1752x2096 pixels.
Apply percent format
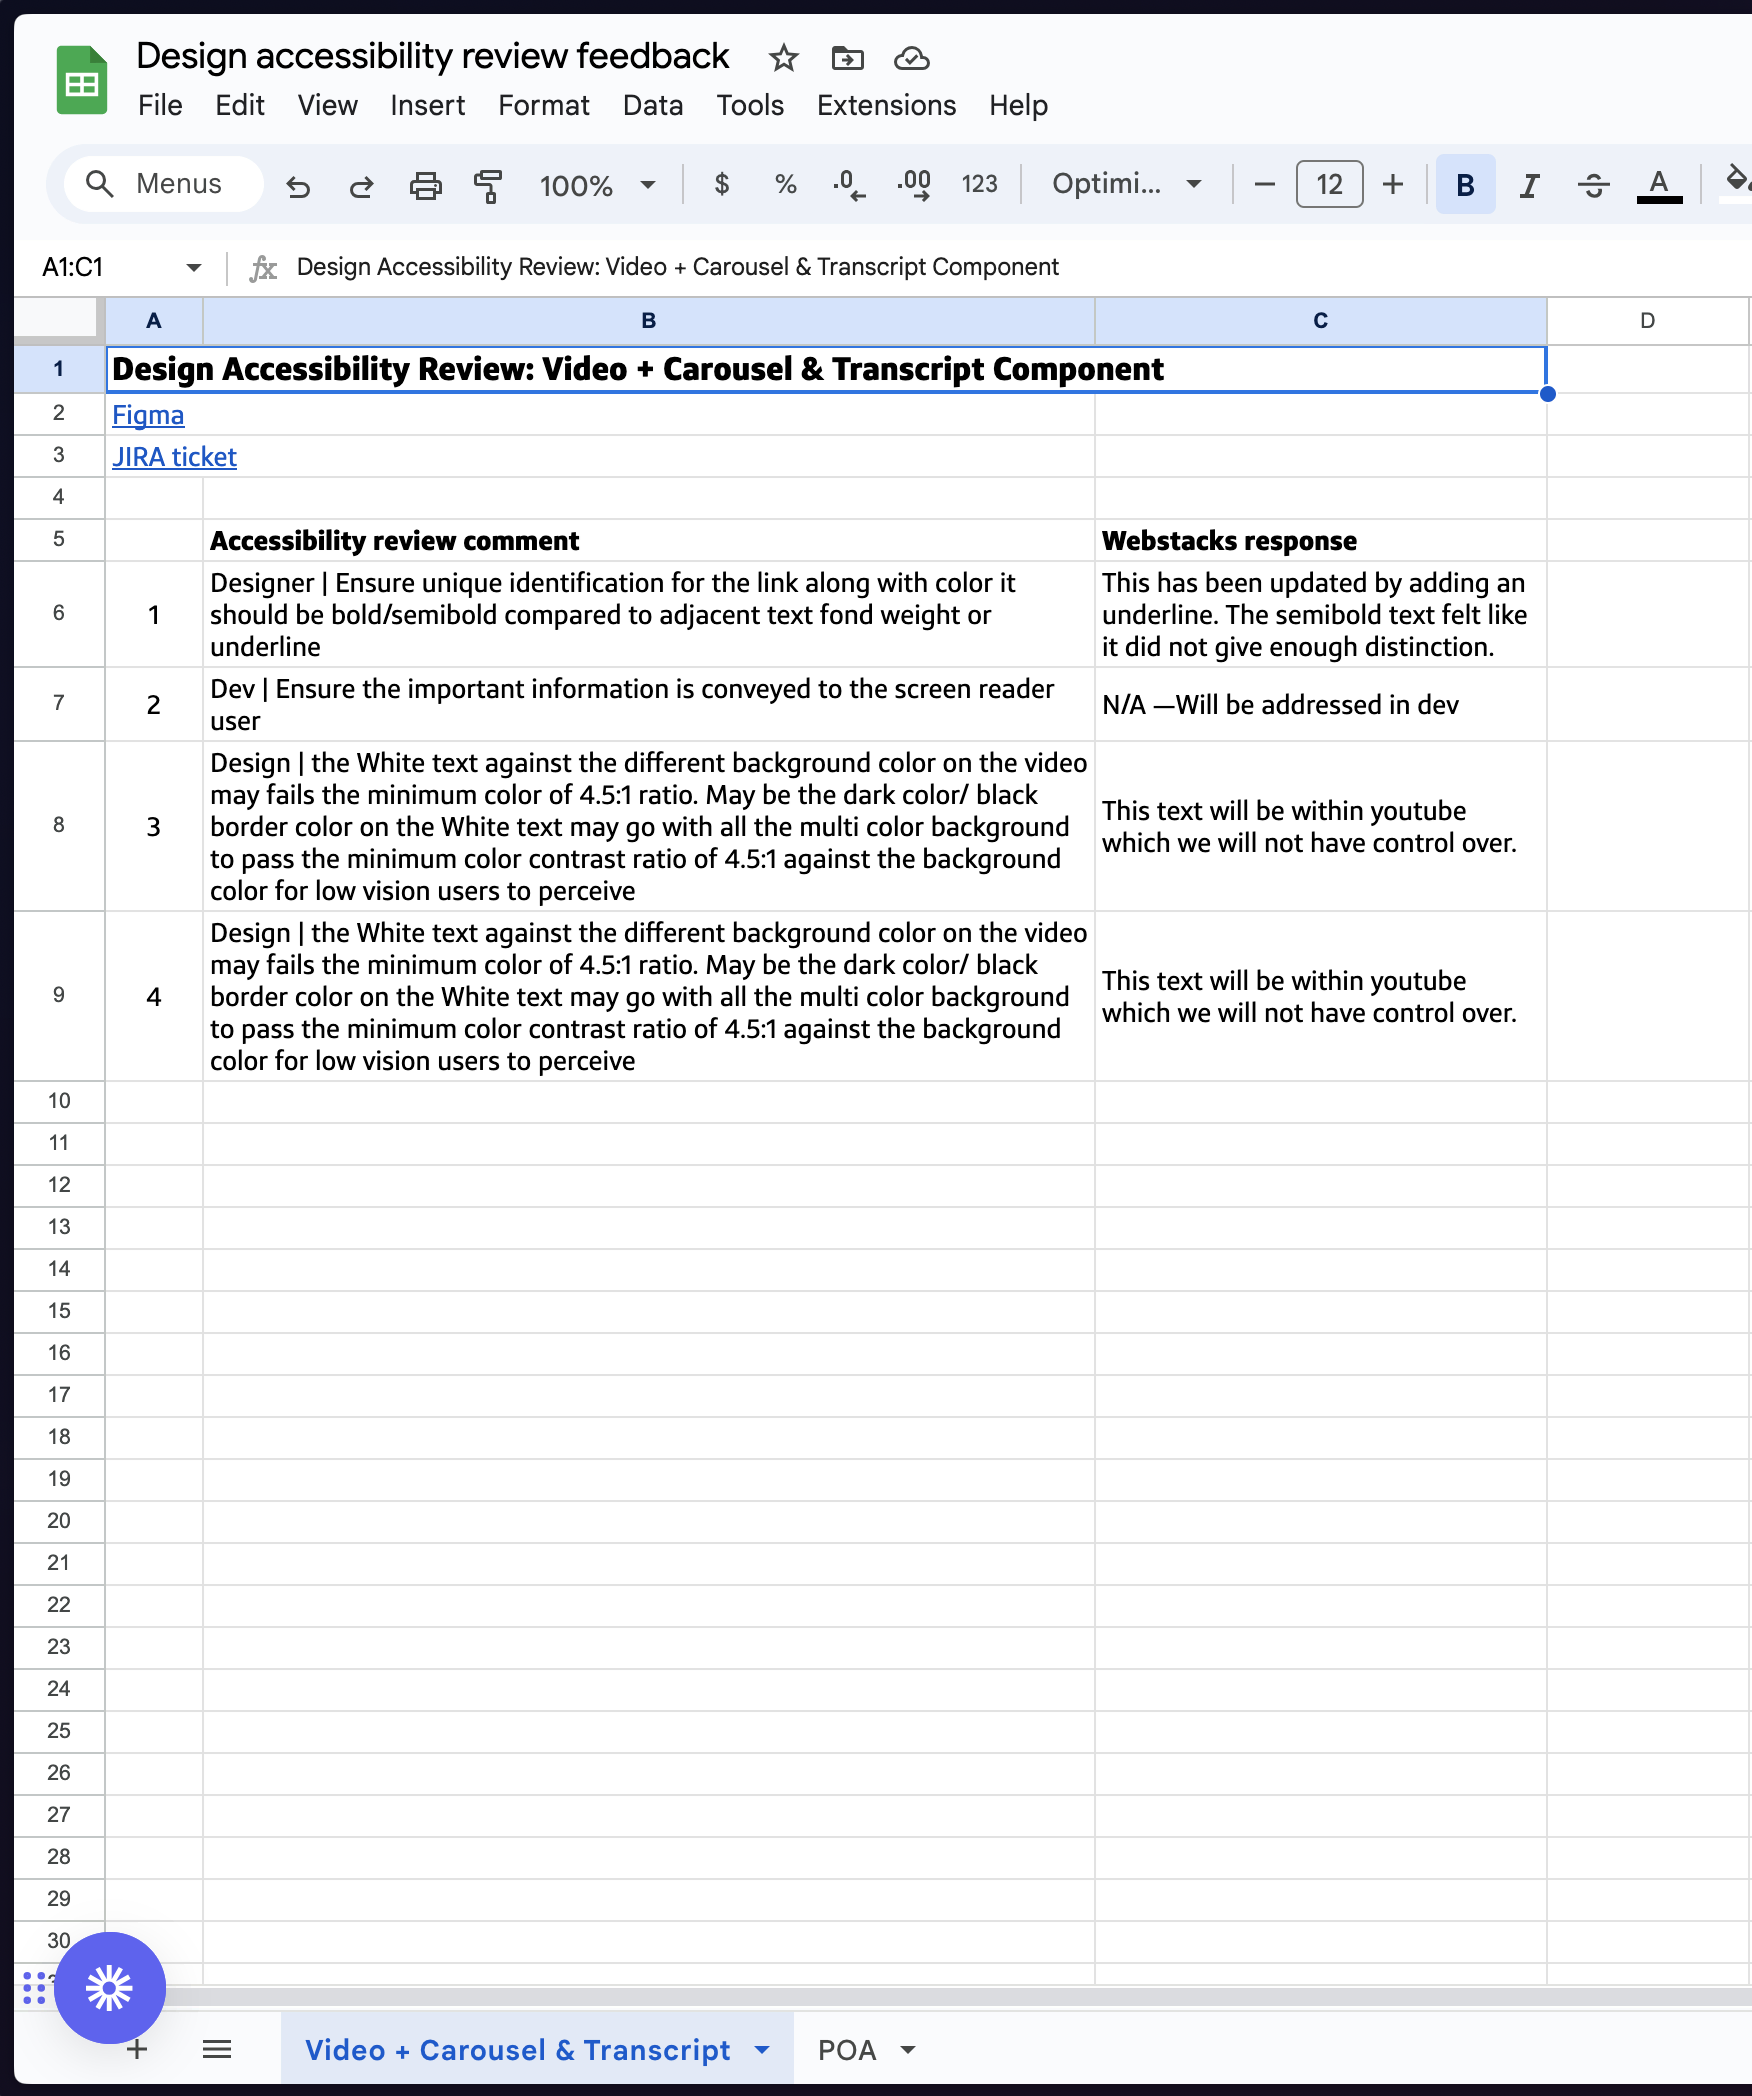tap(784, 184)
